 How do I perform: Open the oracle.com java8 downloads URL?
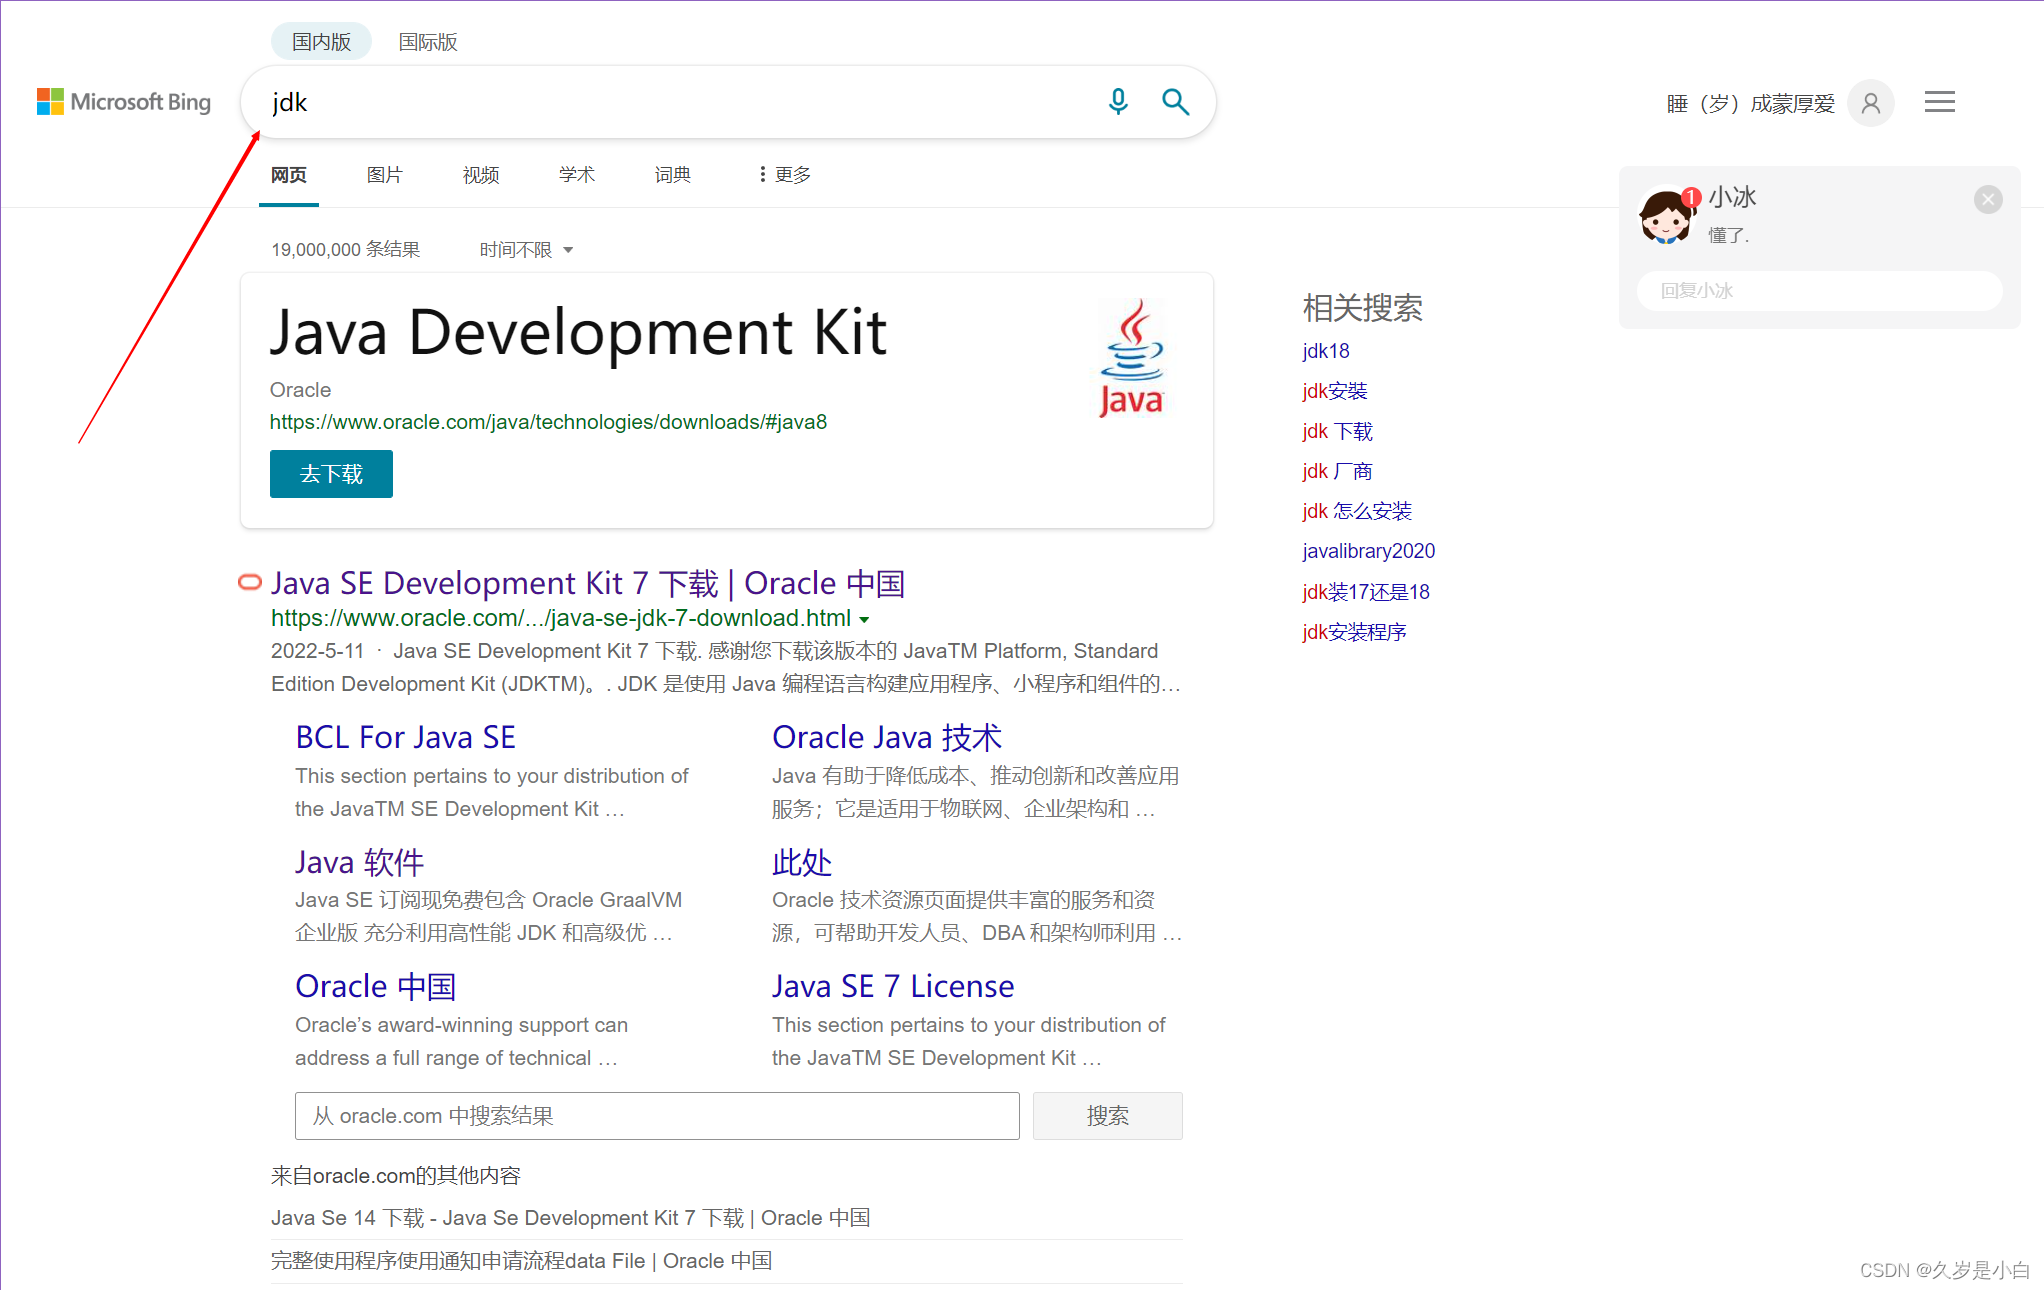[x=548, y=422]
